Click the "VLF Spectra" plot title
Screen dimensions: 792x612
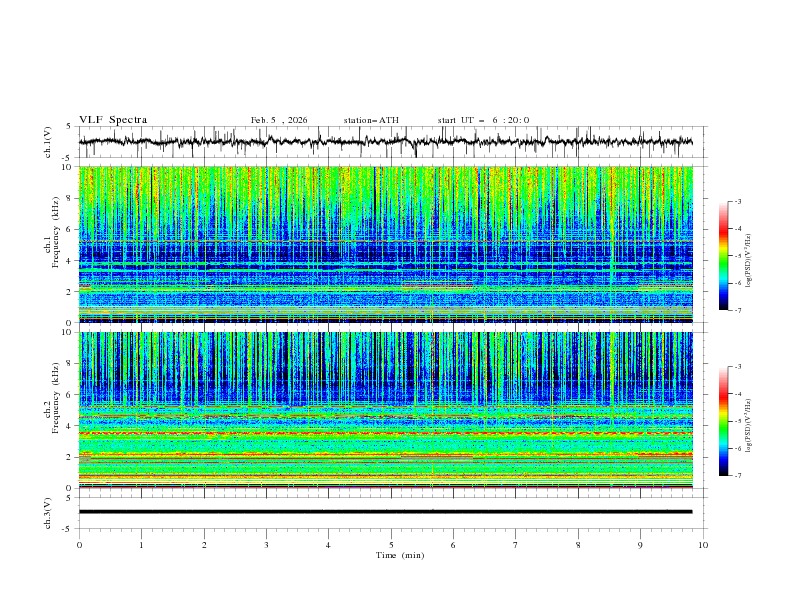(x=113, y=120)
